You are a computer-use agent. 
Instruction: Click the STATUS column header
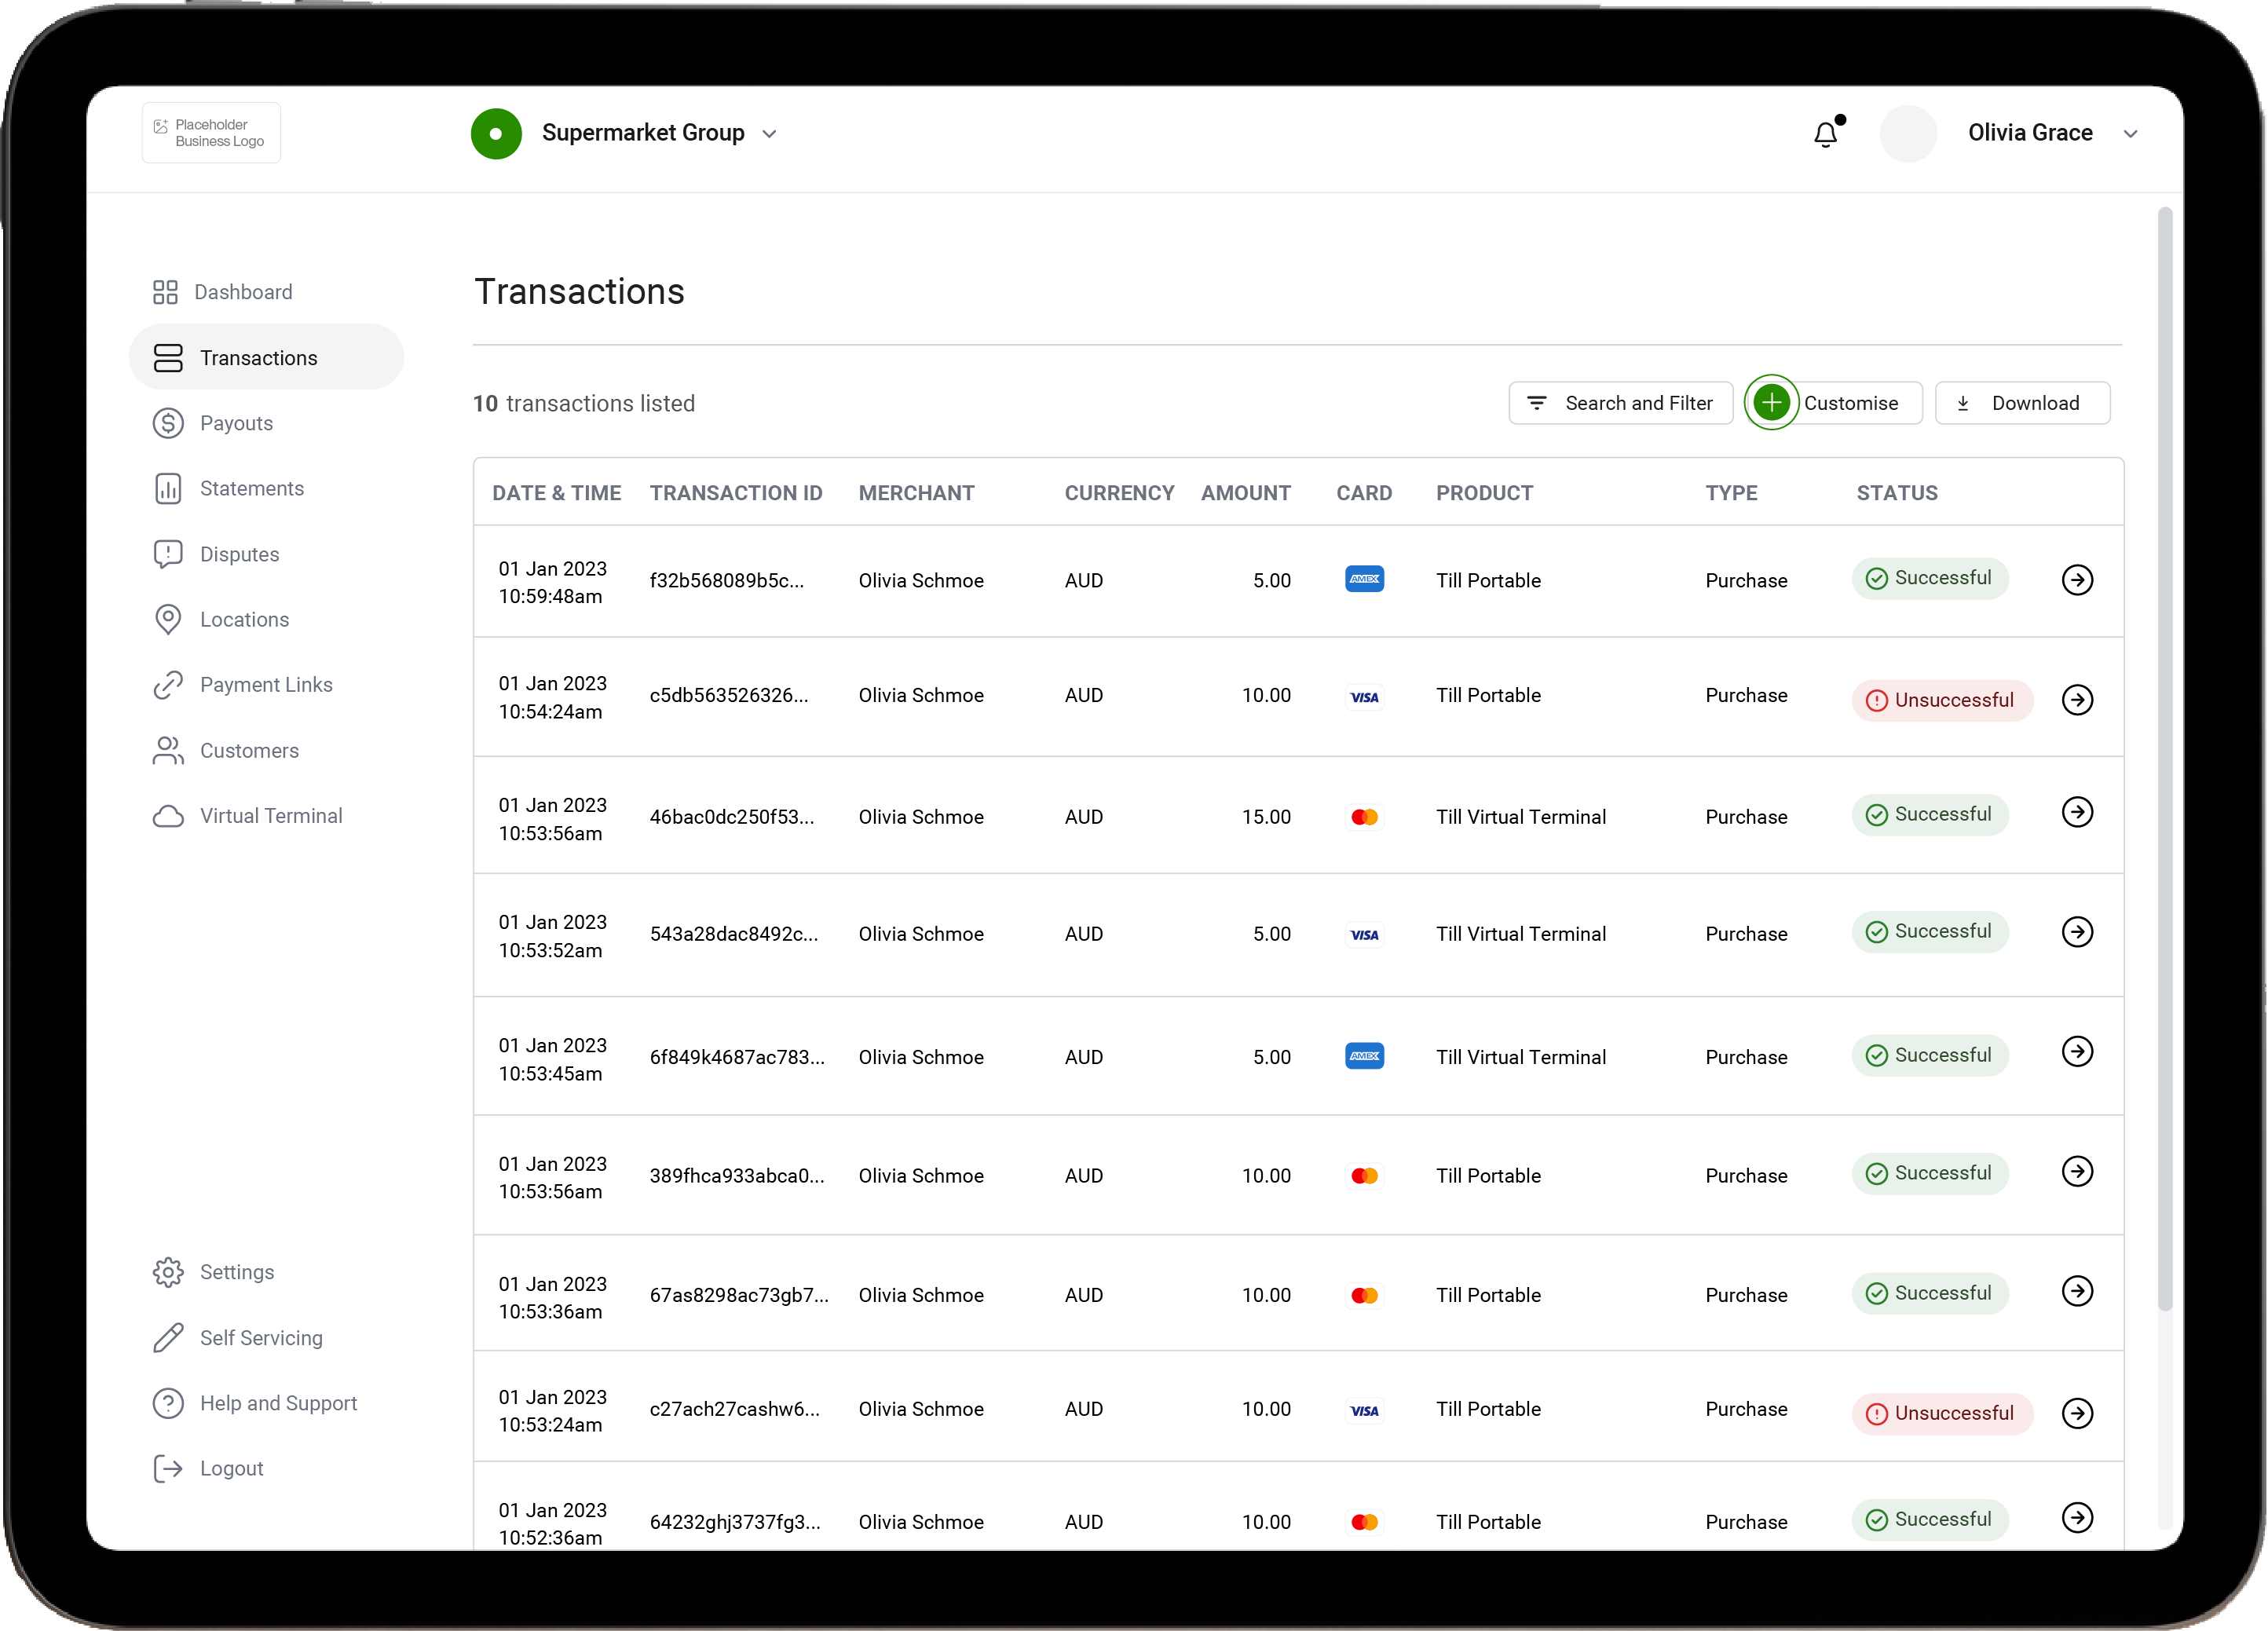pyautogui.click(x=1897, y=493)
